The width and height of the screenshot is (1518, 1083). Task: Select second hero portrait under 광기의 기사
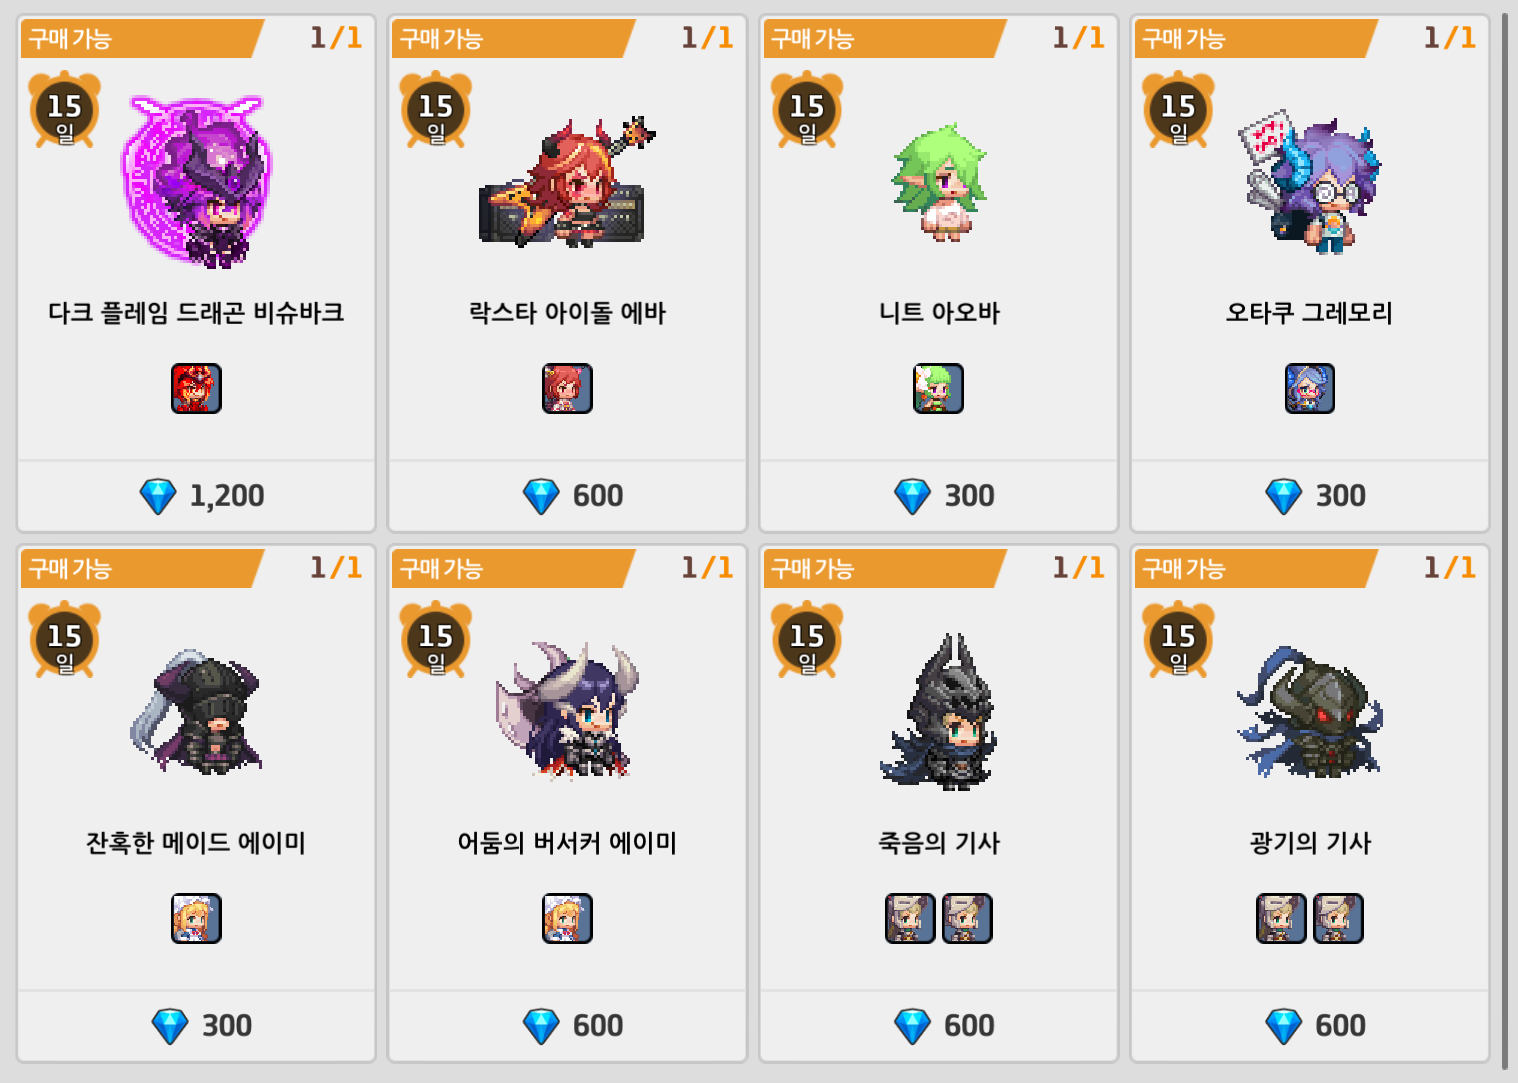tap(1338, 918)
